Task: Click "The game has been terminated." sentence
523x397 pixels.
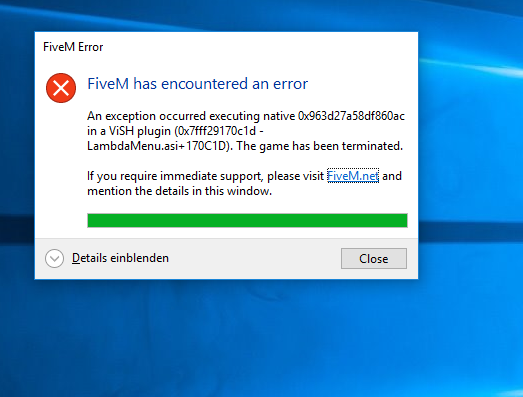Action: (x=320, y=146)
